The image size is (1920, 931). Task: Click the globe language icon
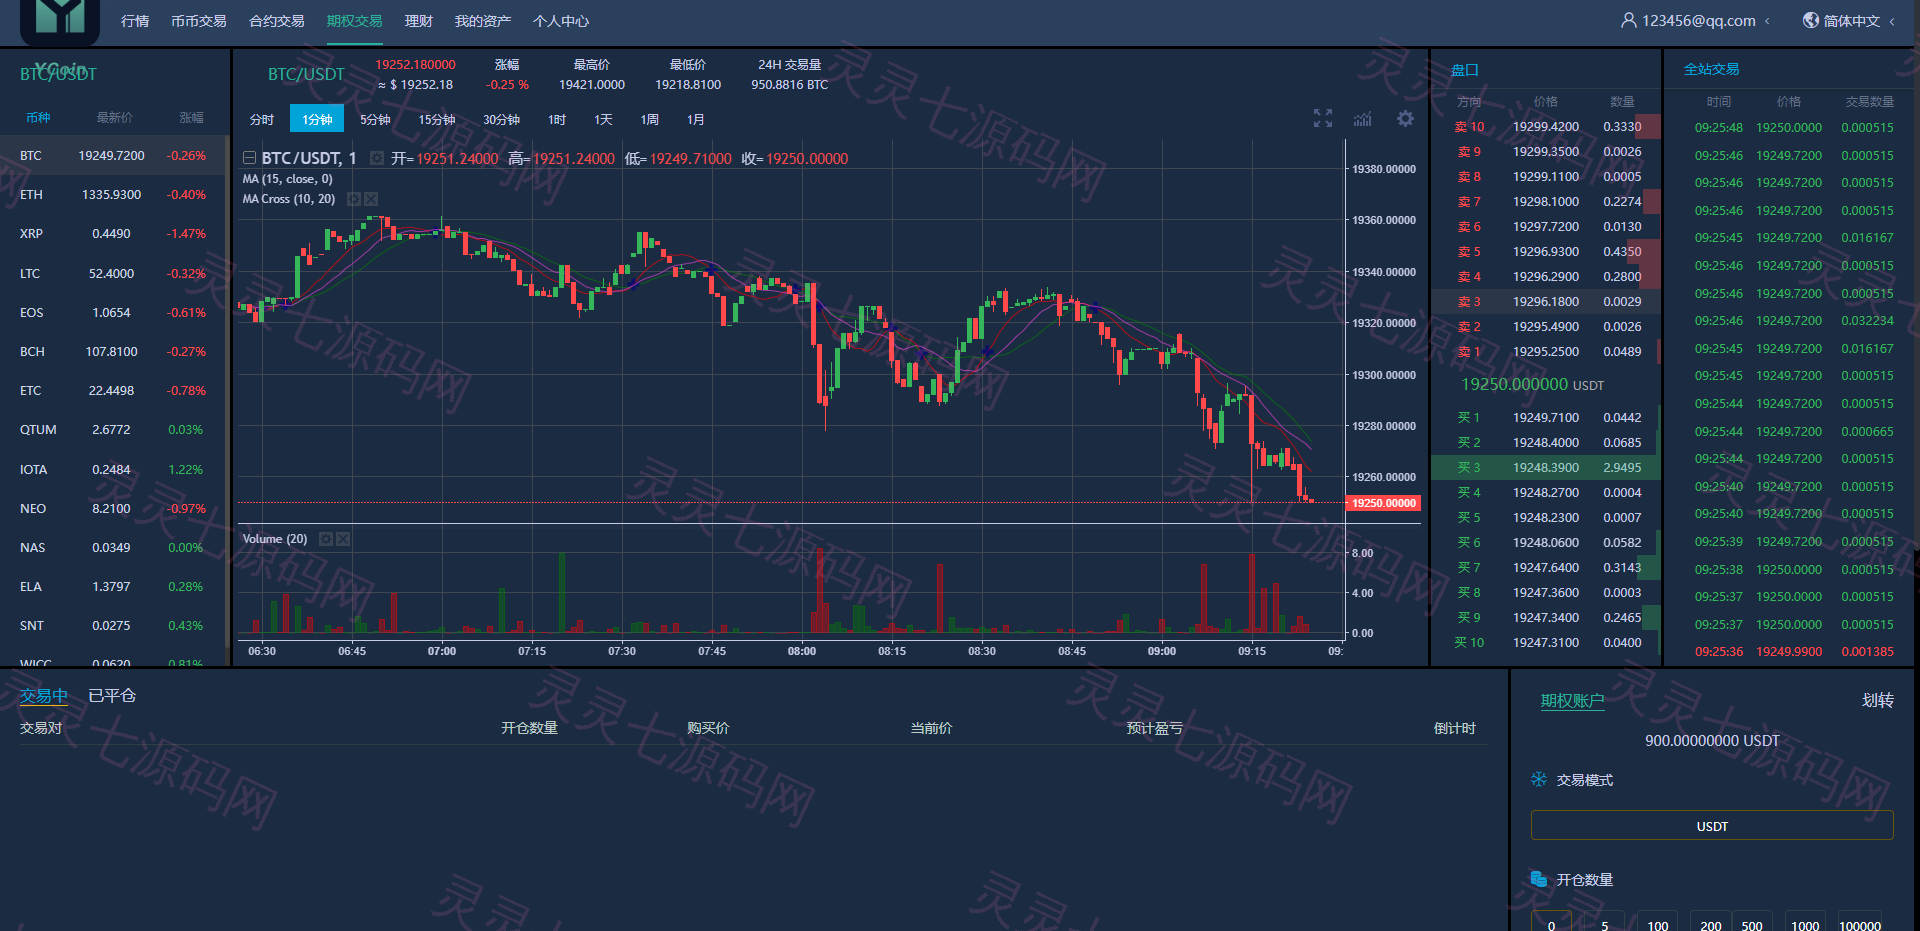[x=1810, y=20]
